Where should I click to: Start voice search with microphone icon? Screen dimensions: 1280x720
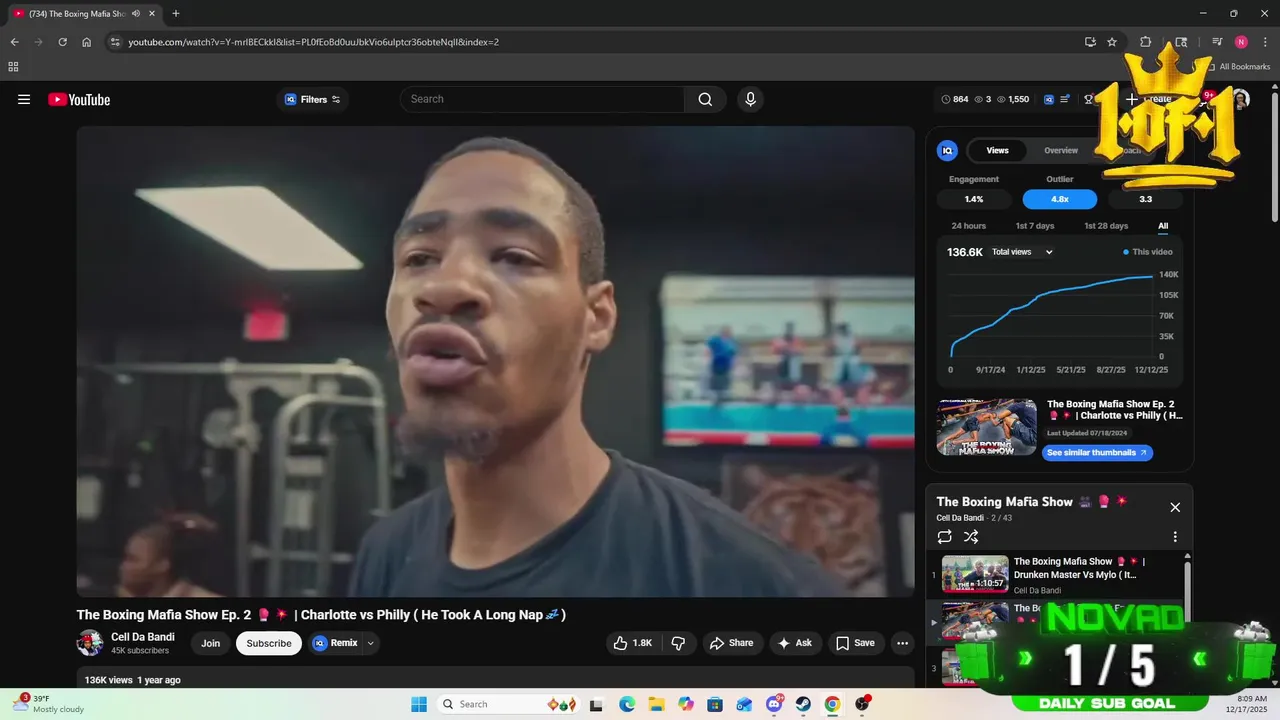(x=750, y=99)
